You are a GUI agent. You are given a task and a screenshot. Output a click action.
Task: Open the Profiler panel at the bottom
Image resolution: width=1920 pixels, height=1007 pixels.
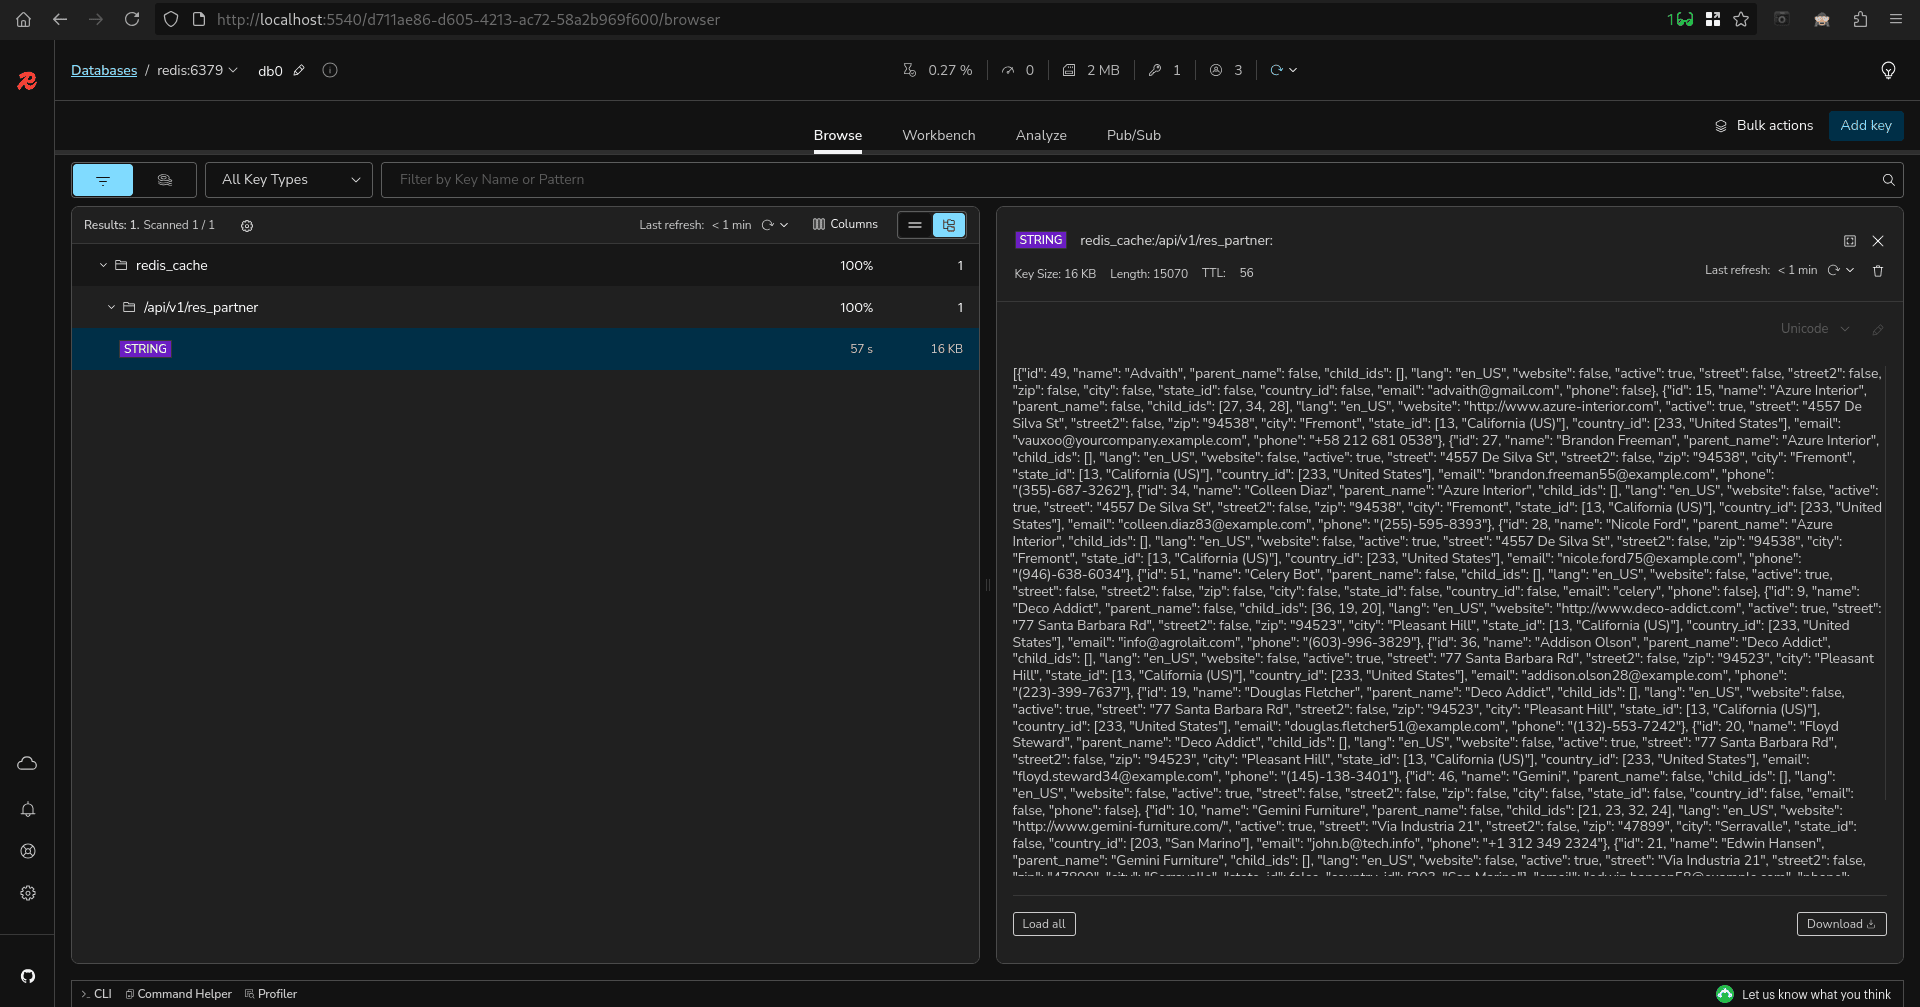point(270,993)
